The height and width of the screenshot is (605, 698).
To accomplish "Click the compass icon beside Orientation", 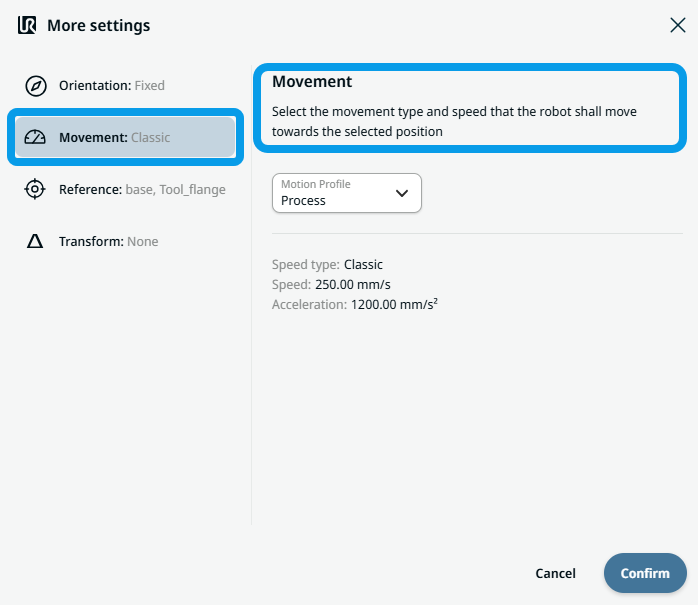I will coord(35,86).
